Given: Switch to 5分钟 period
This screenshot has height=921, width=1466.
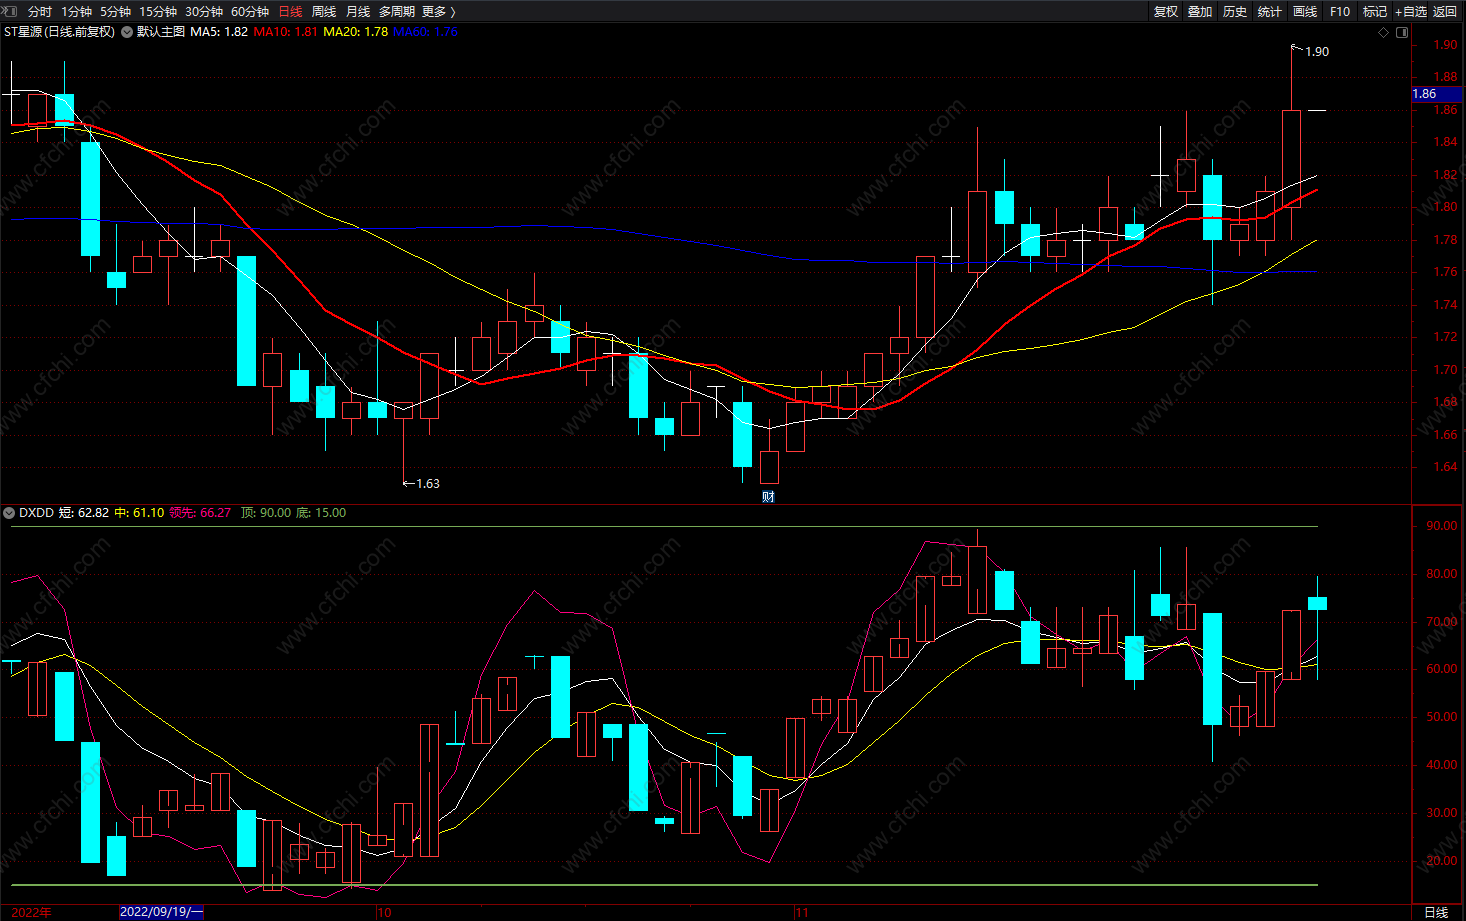Looking at the screenshot, I should (115, 11).
